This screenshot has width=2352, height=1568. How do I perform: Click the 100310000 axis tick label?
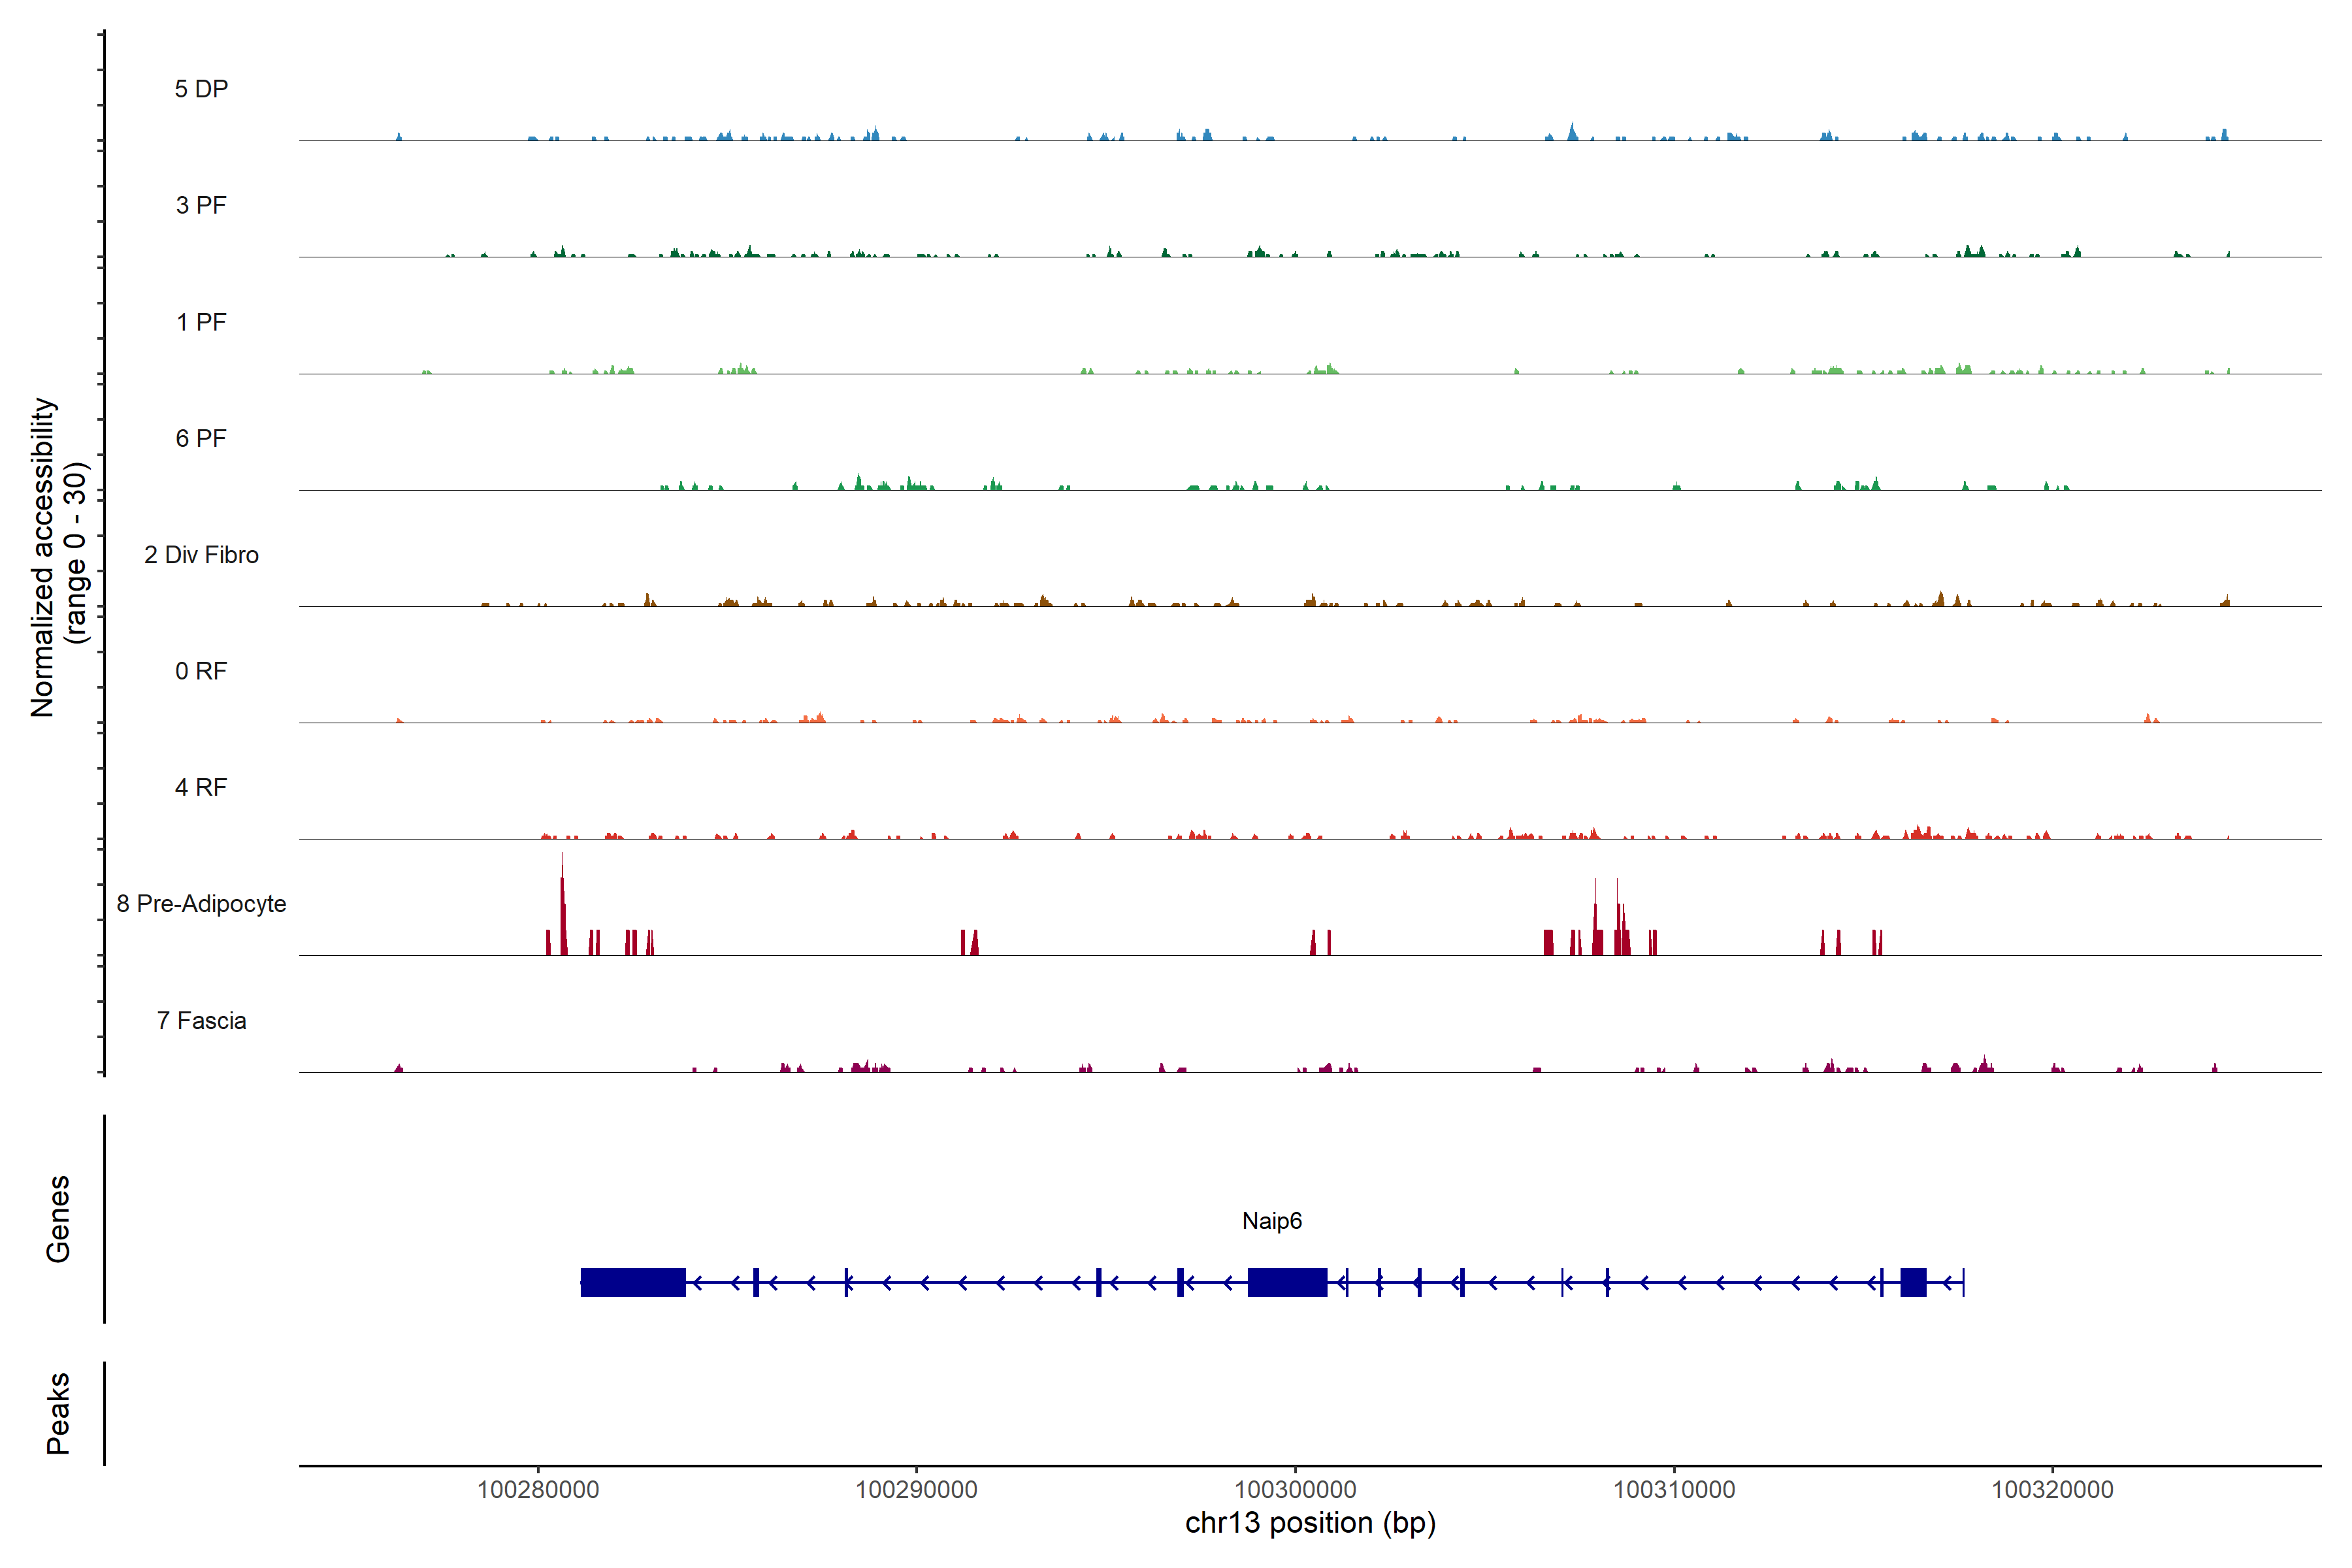coord(1674,1489)
